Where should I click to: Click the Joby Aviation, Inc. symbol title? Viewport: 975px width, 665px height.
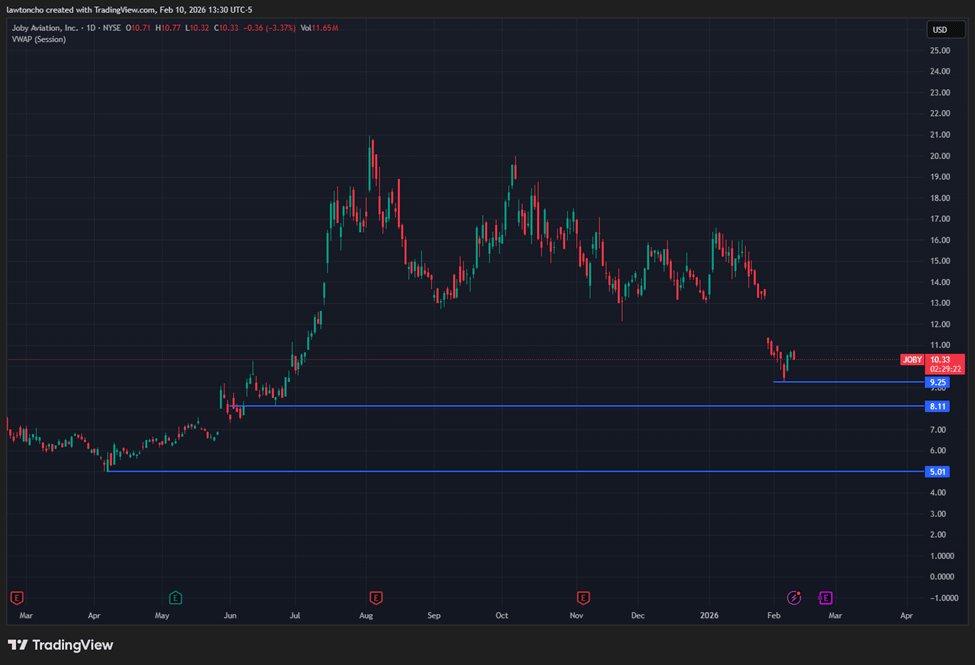click(48, 27)
